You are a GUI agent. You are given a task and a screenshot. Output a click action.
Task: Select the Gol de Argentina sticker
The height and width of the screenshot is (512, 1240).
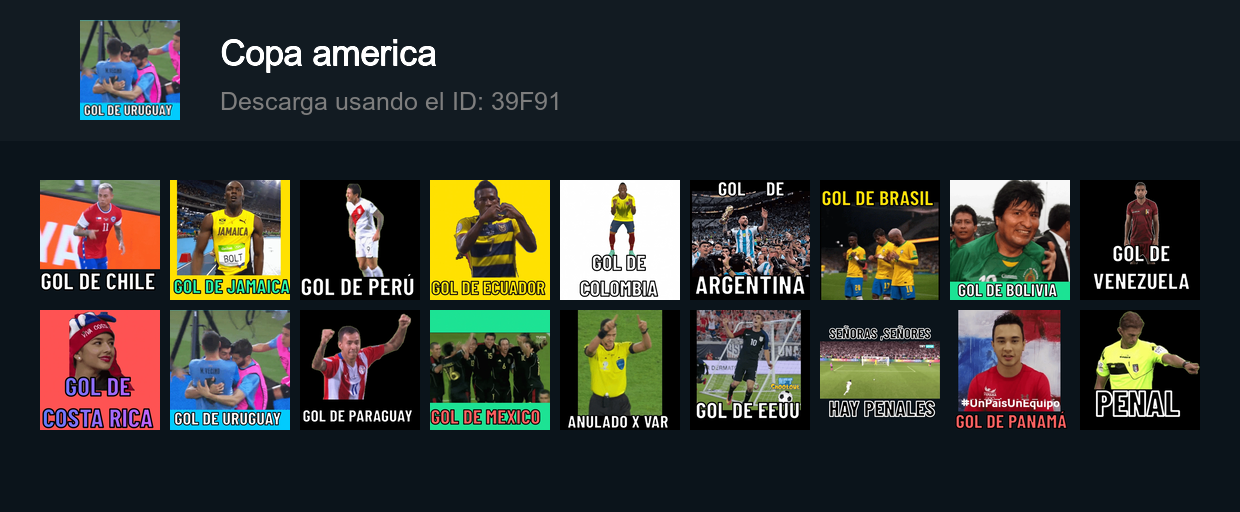click(750, 240)
